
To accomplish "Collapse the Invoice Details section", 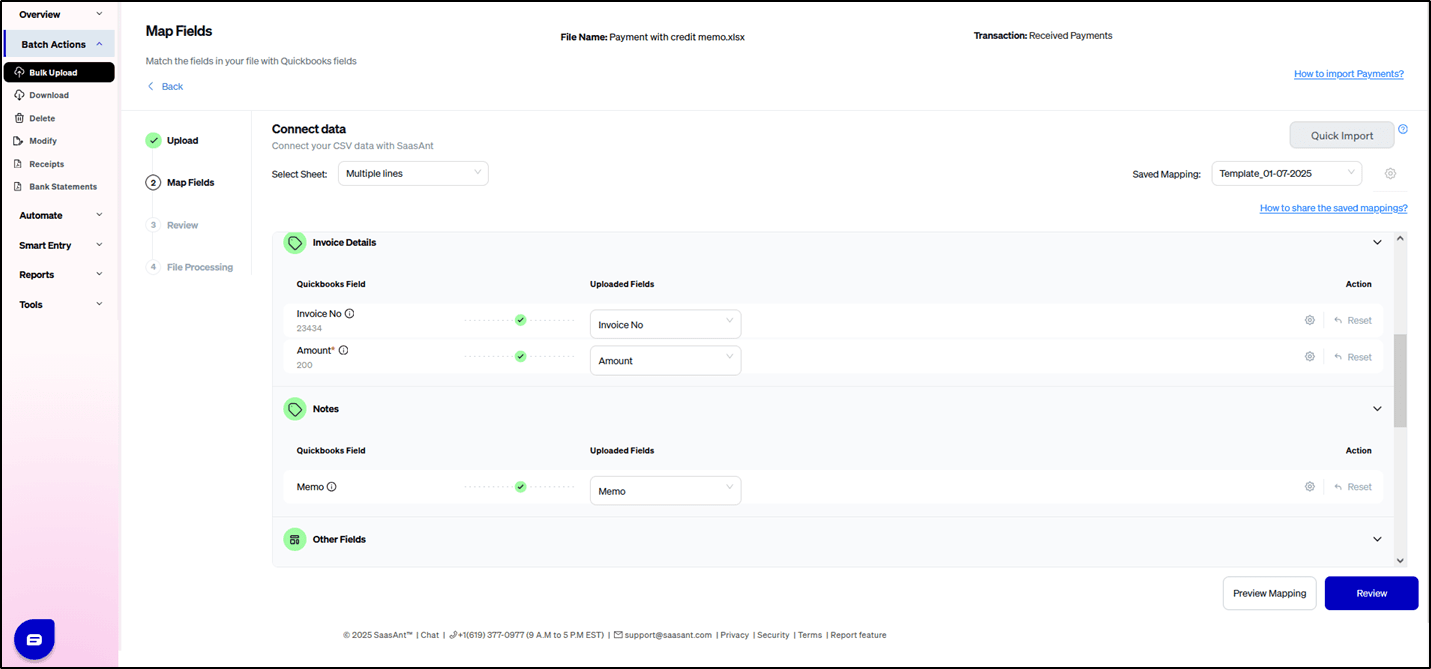I will 1377,243.
